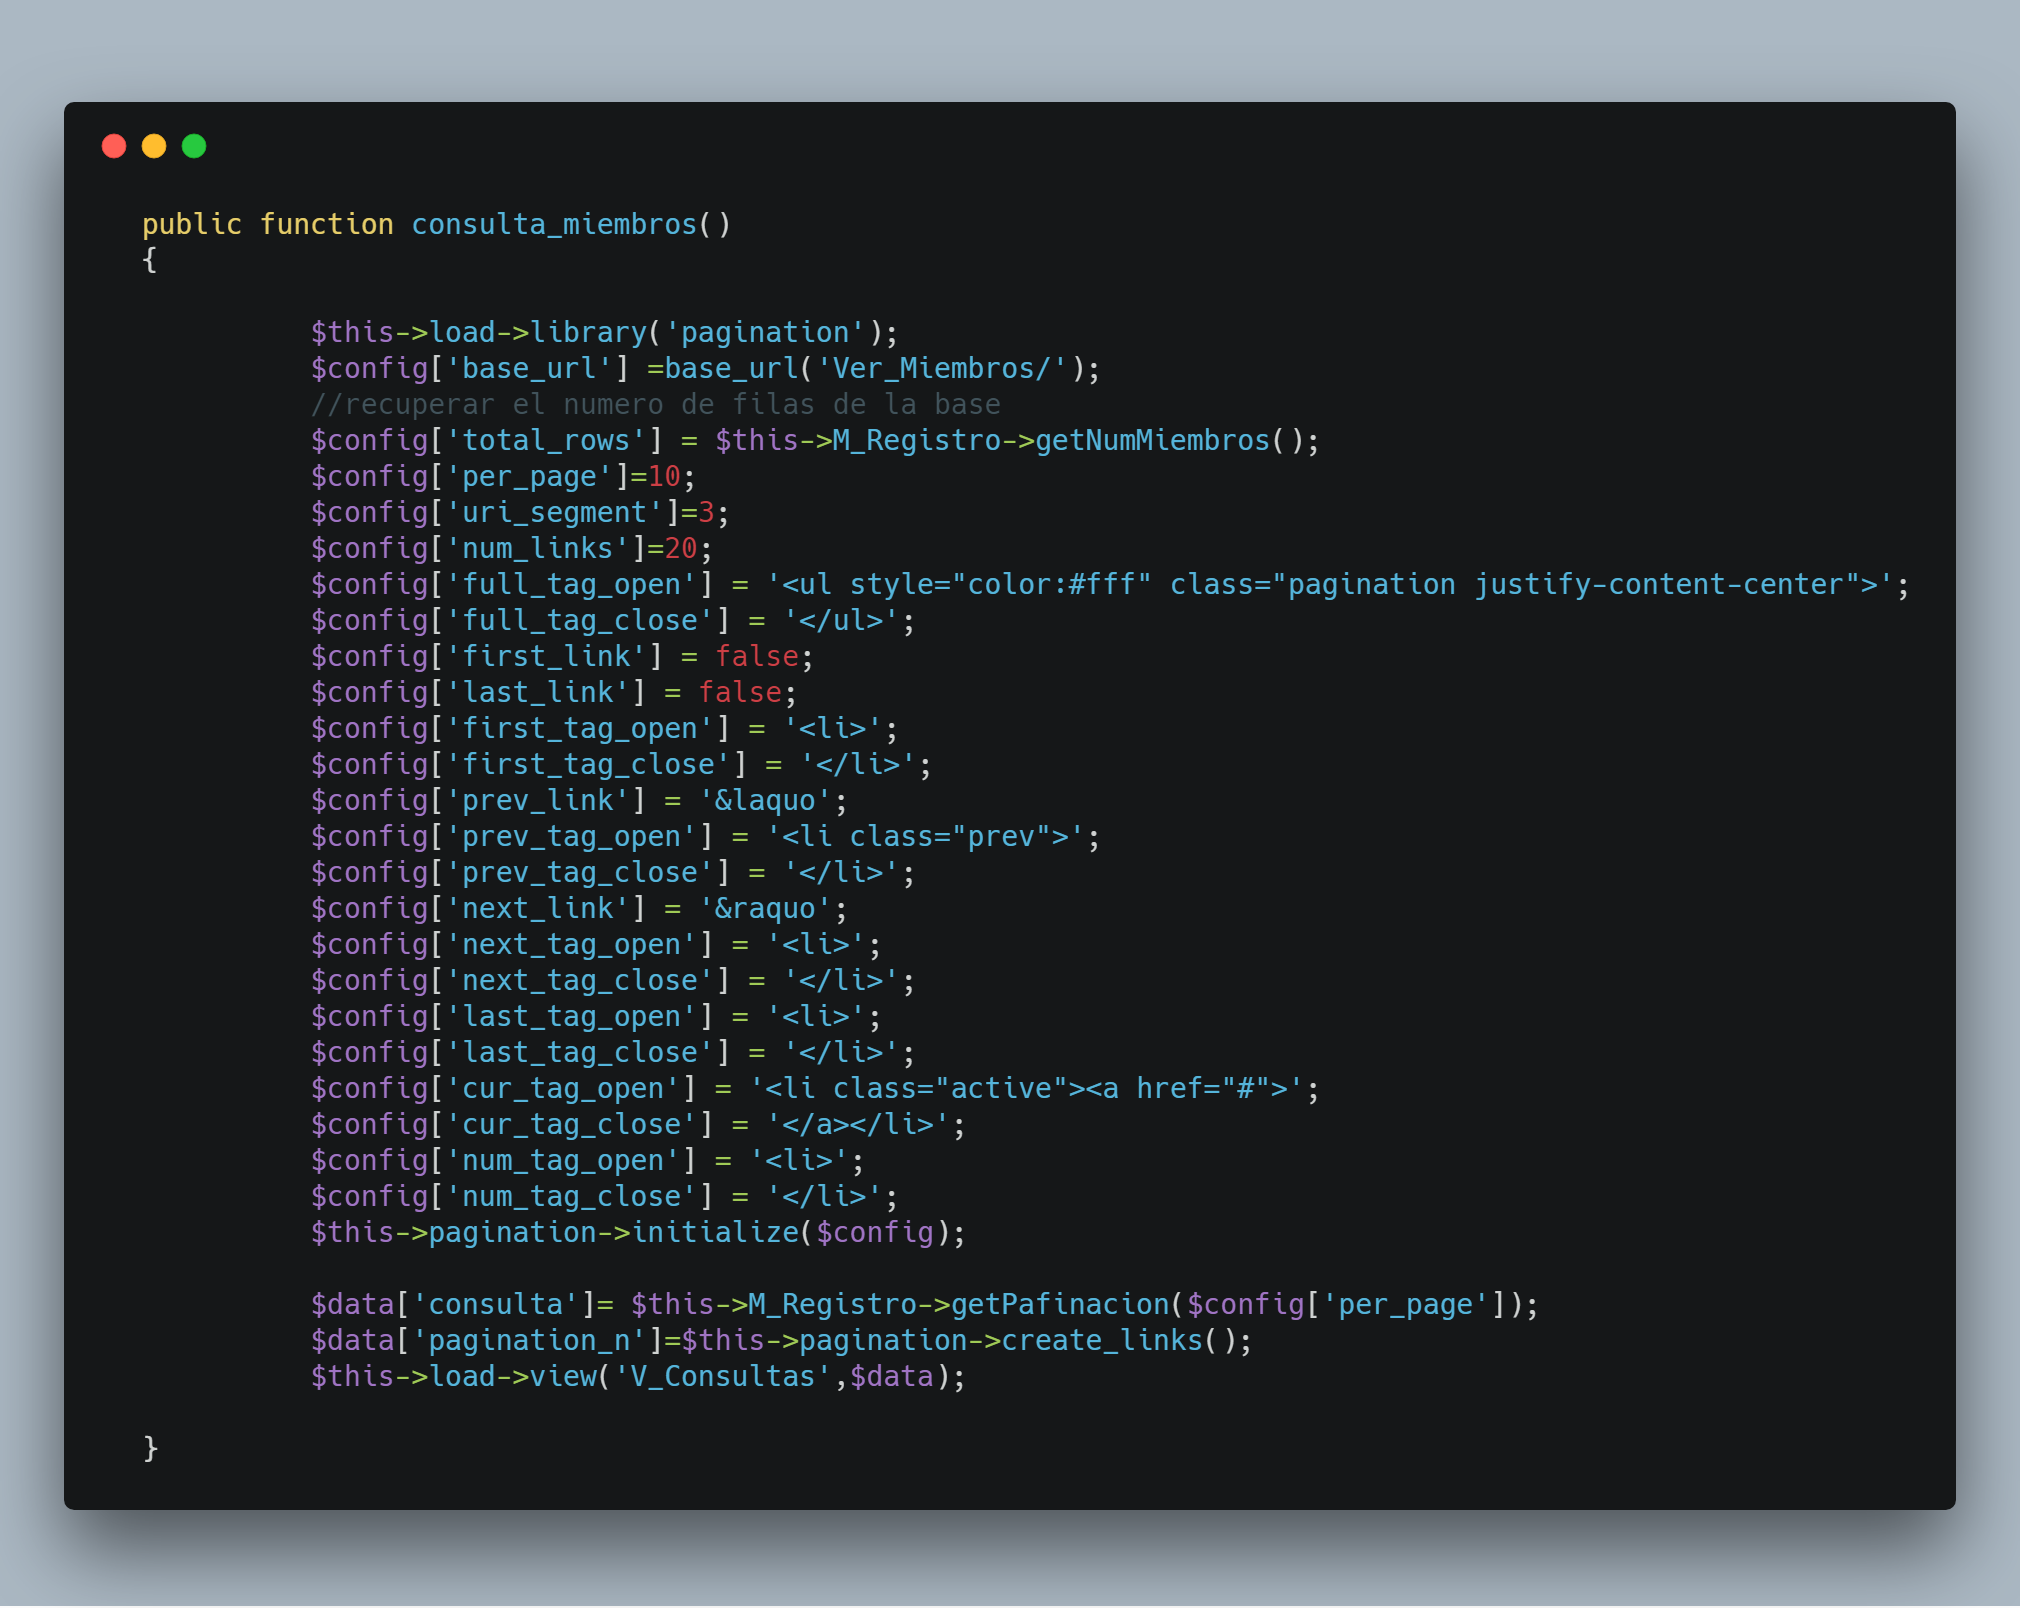Click the 'last_tag_open' config line

click(x=596, y=1016)
